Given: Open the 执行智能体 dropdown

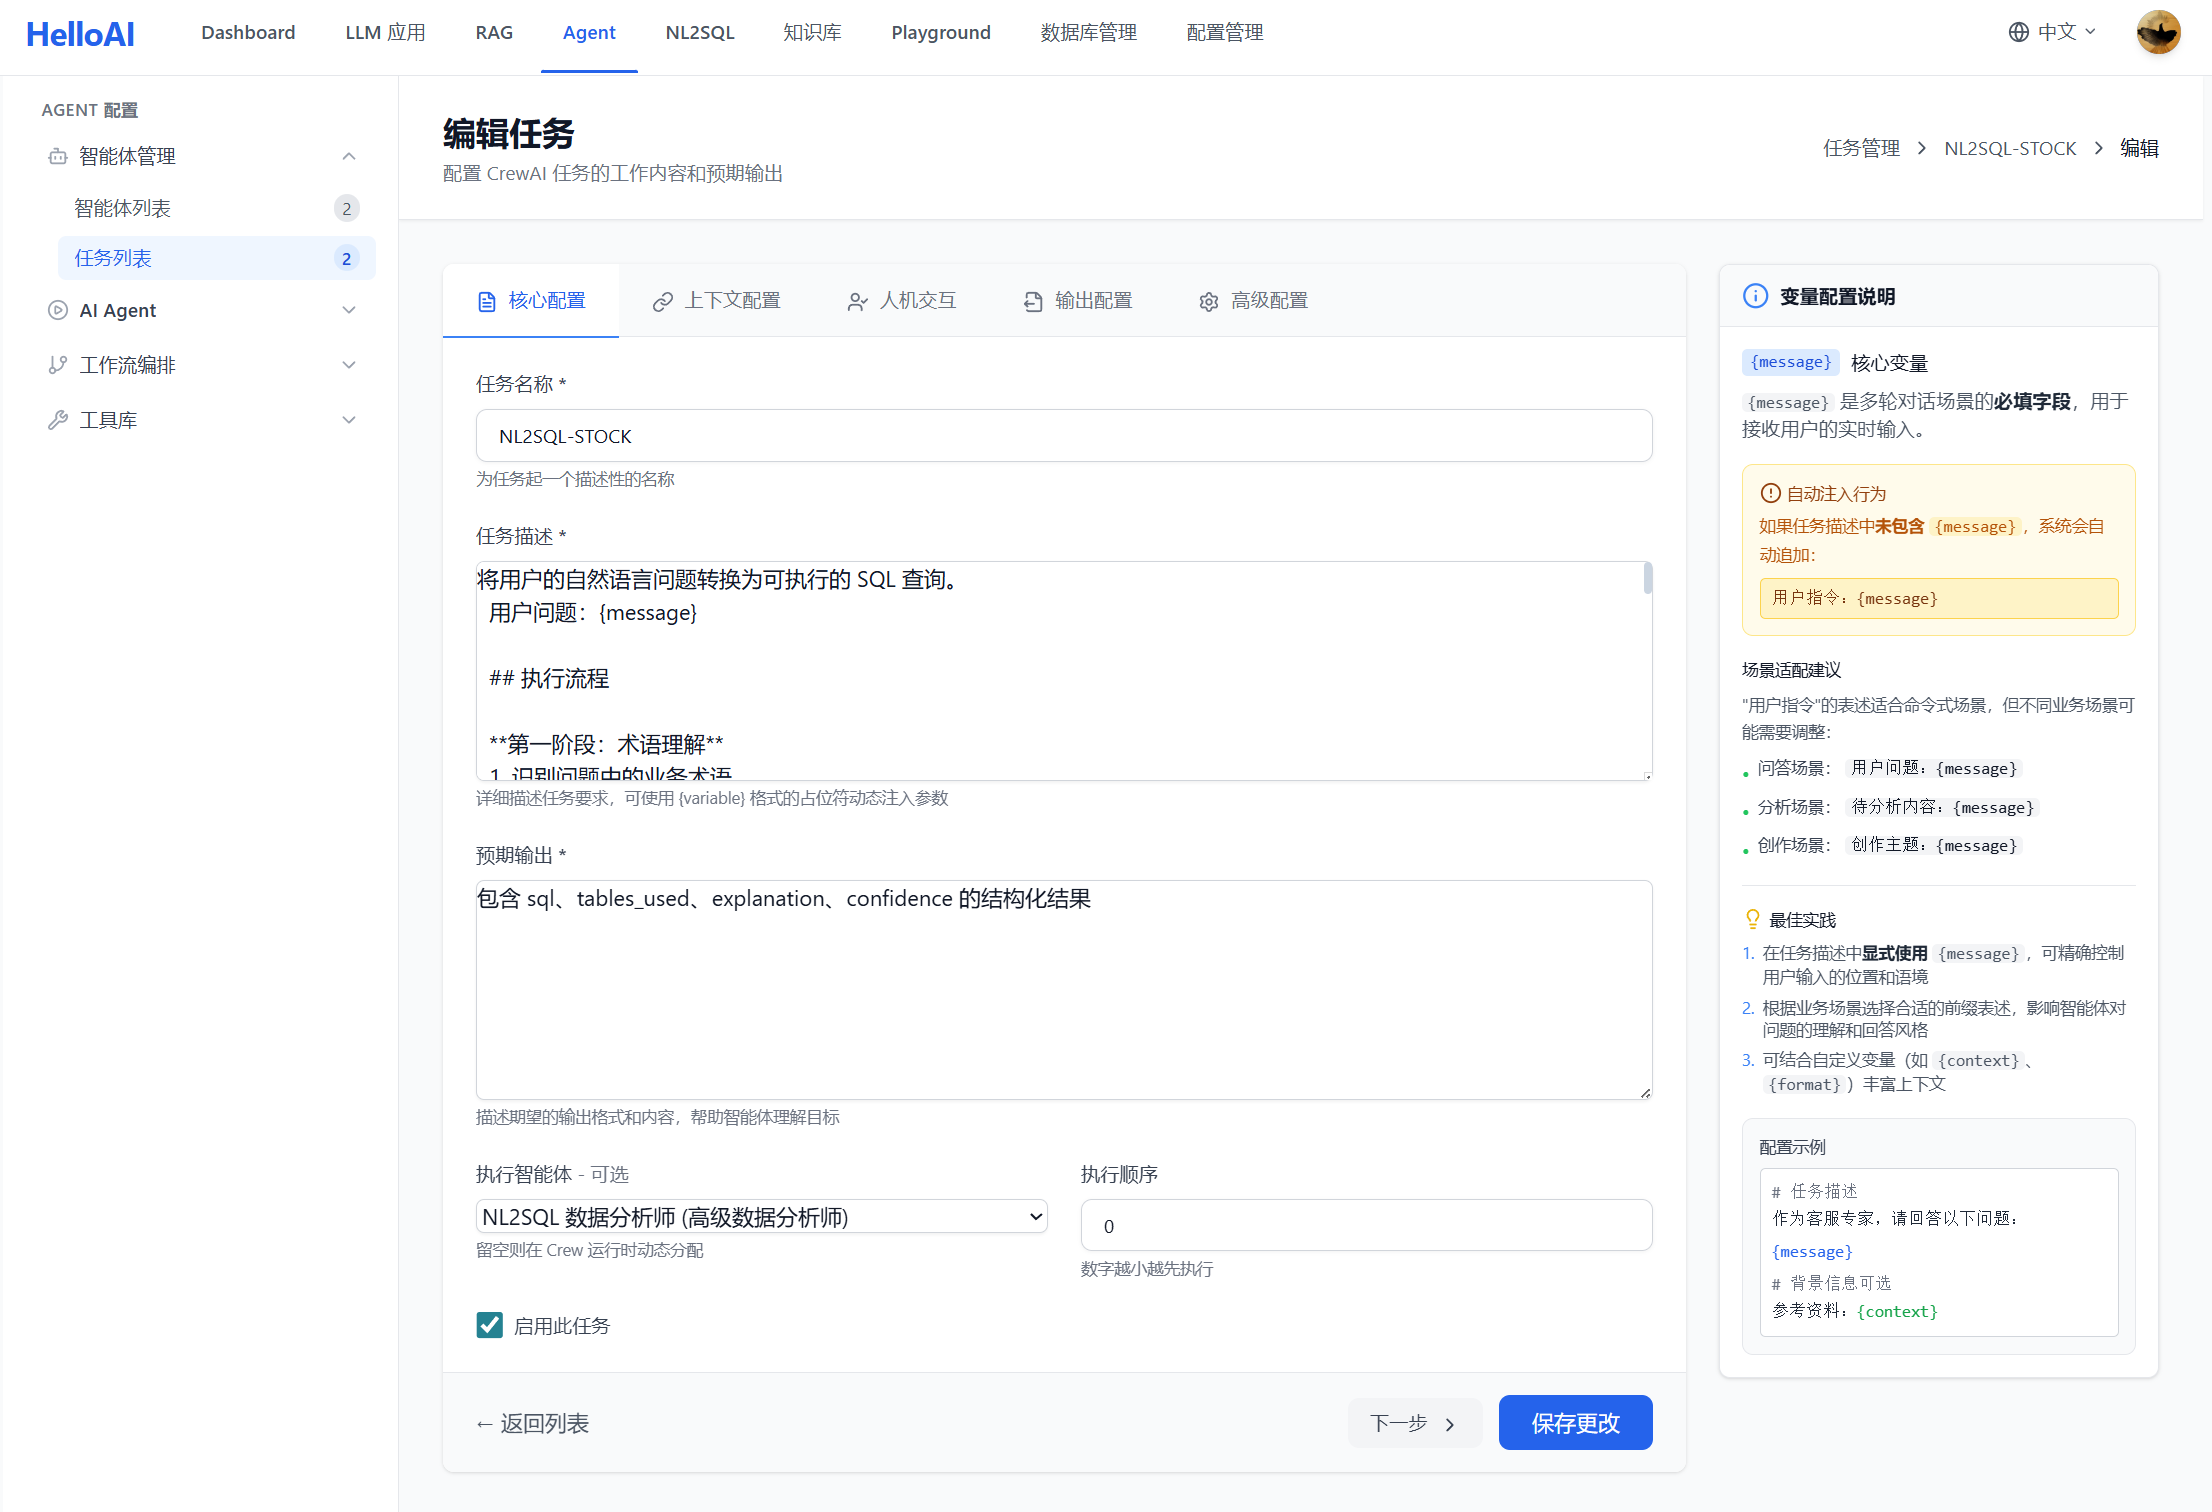Looking at the screenshot, I should (x=761, y=1216).
